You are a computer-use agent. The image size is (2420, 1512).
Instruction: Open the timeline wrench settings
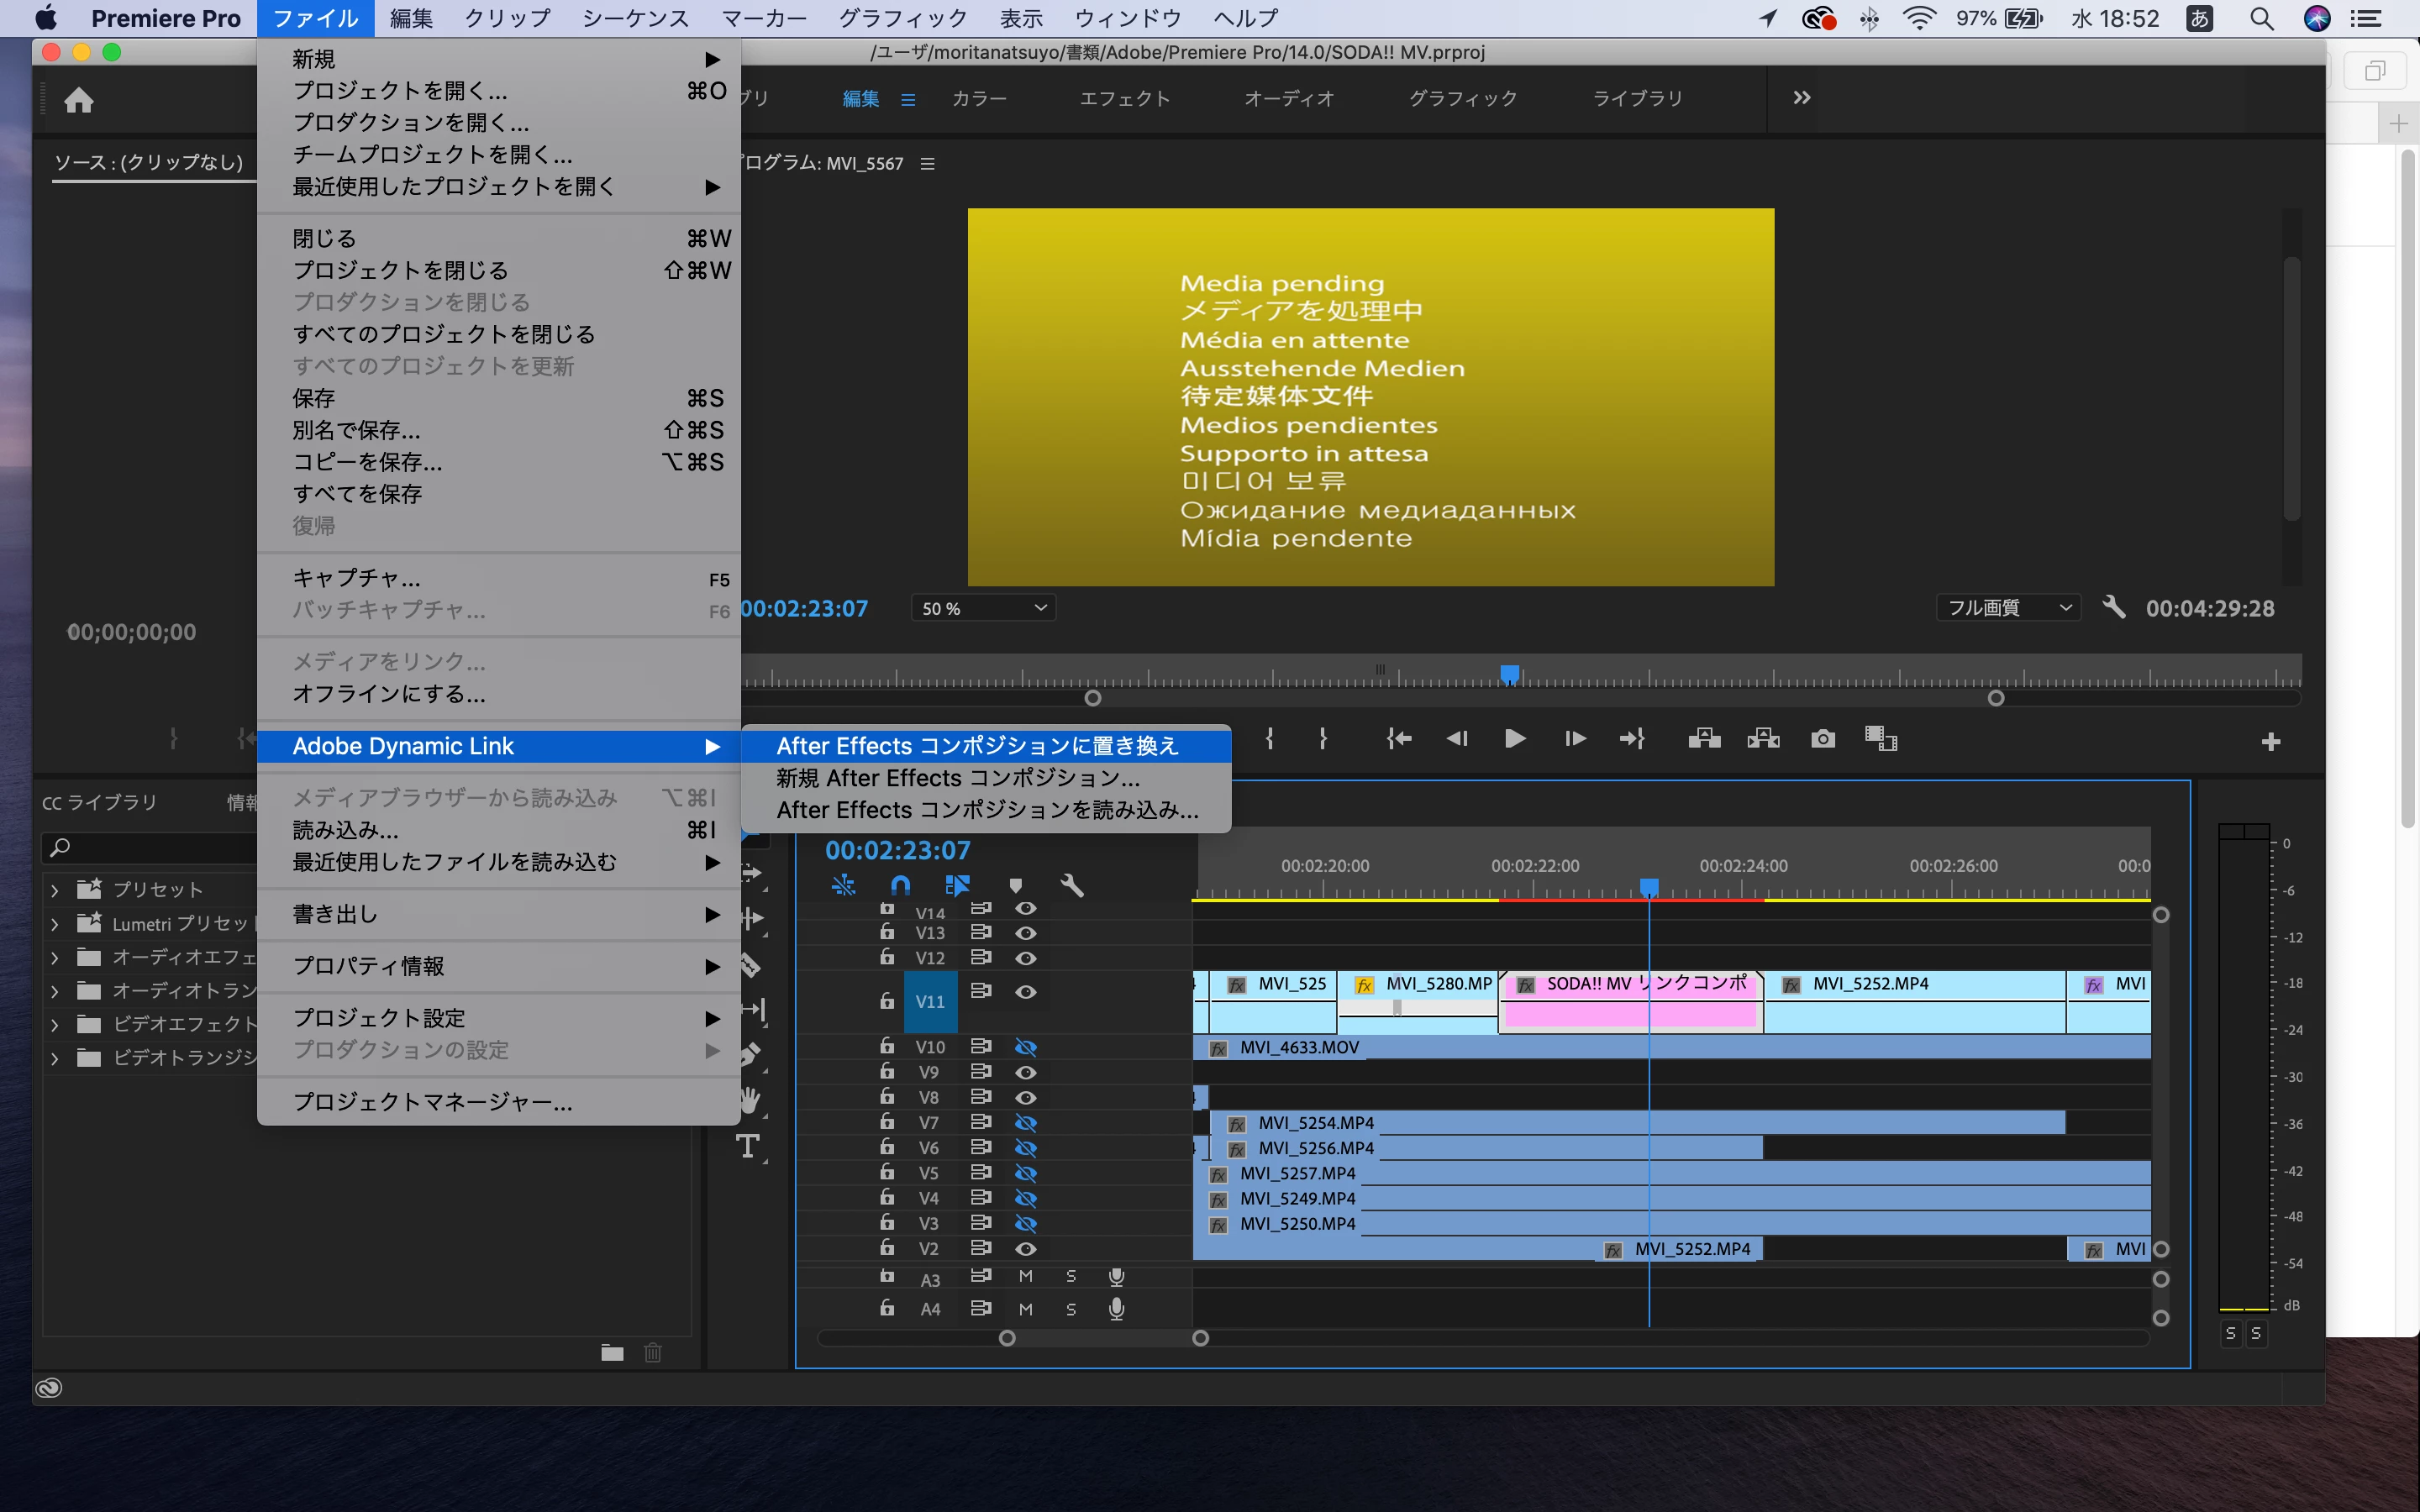click(1071, 885)
